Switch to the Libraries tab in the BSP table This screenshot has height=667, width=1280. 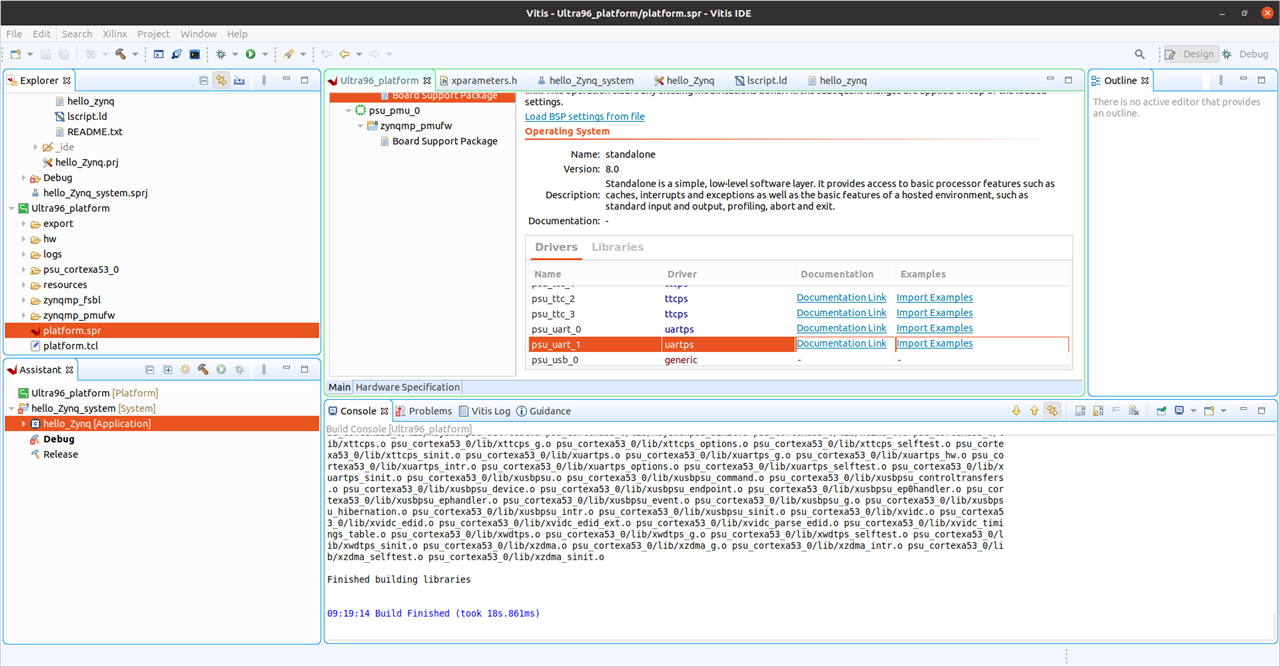point(617,247)
